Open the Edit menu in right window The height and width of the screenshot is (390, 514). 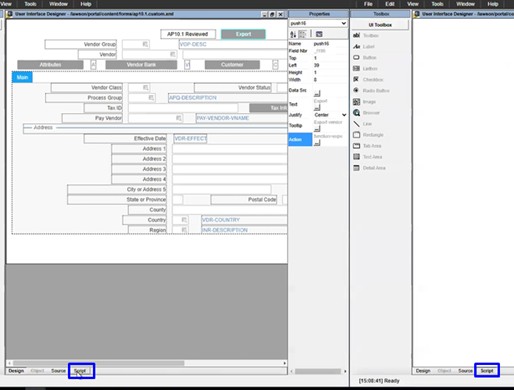coord(390,4)
